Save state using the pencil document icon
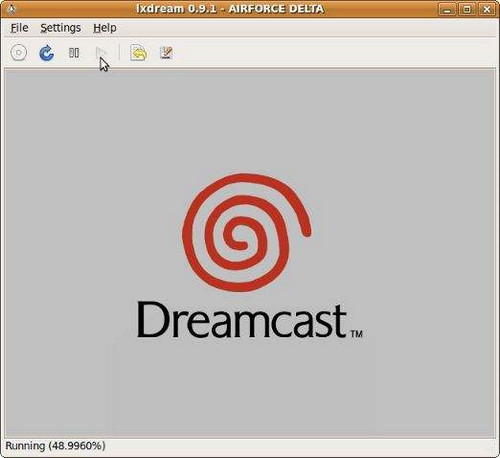Viewport: 500px width, 458px height. [x=166, y=53]
